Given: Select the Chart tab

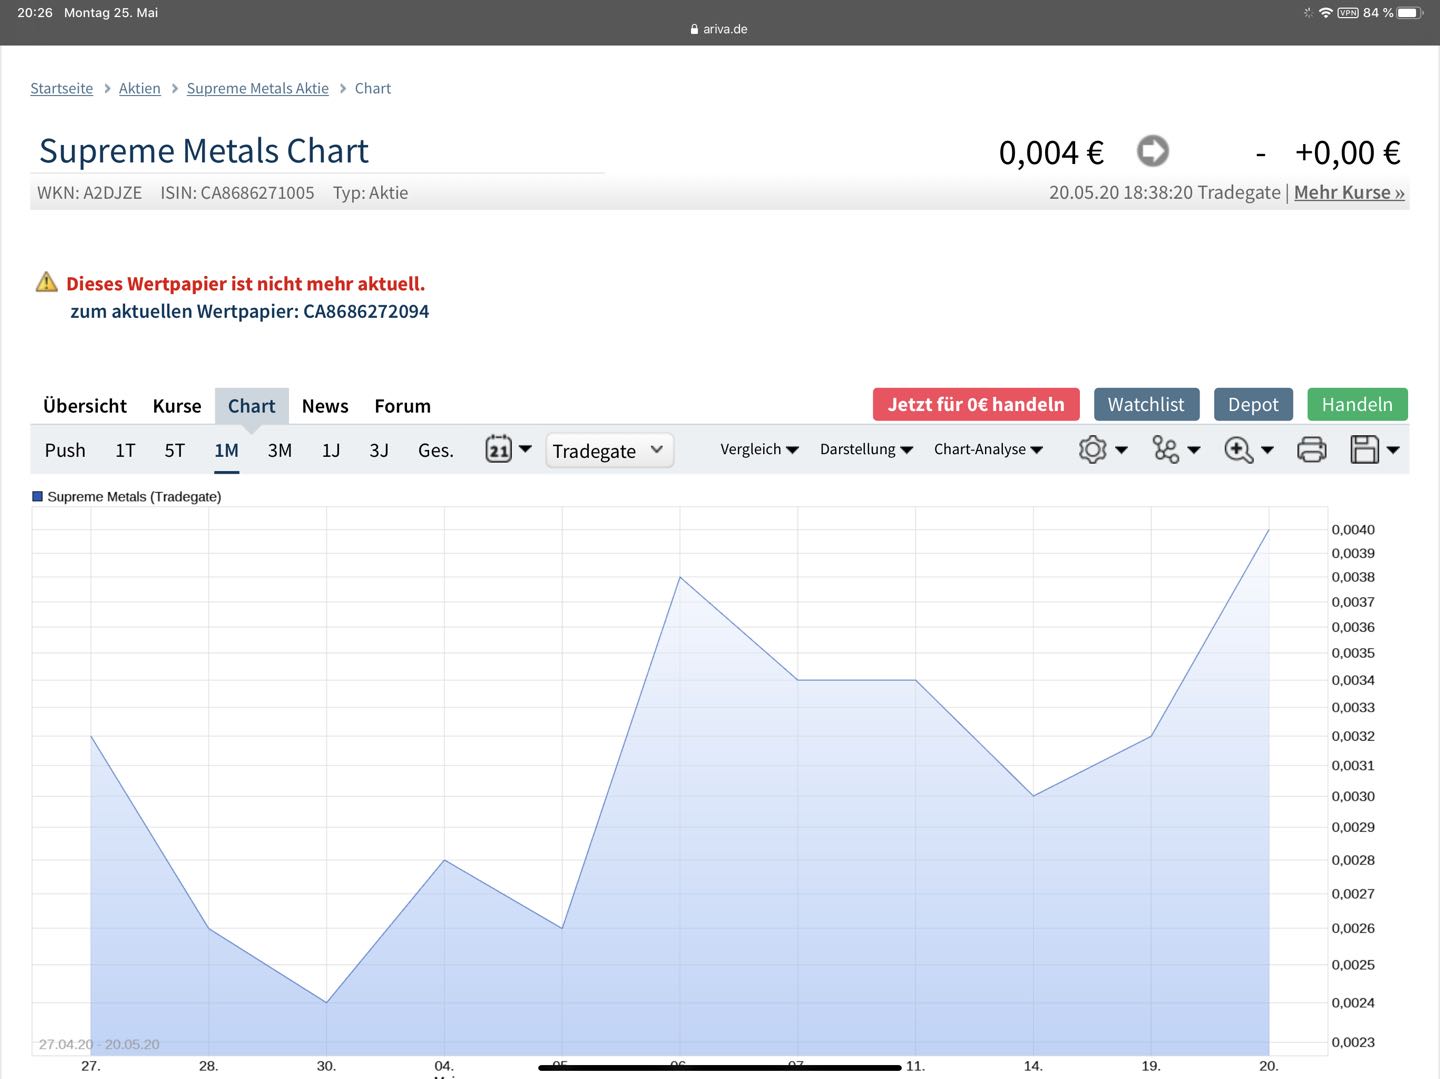Looking at the screenshot, I should (251, 406).
